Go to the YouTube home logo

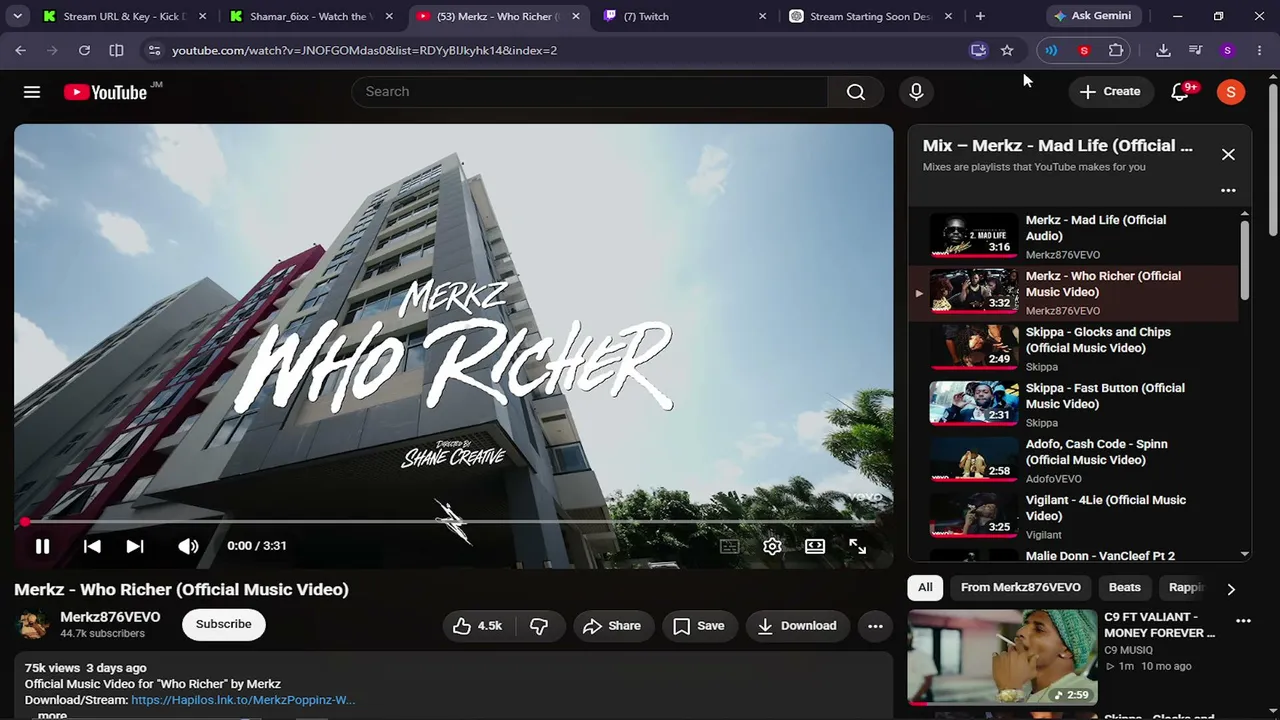[105, 92]
